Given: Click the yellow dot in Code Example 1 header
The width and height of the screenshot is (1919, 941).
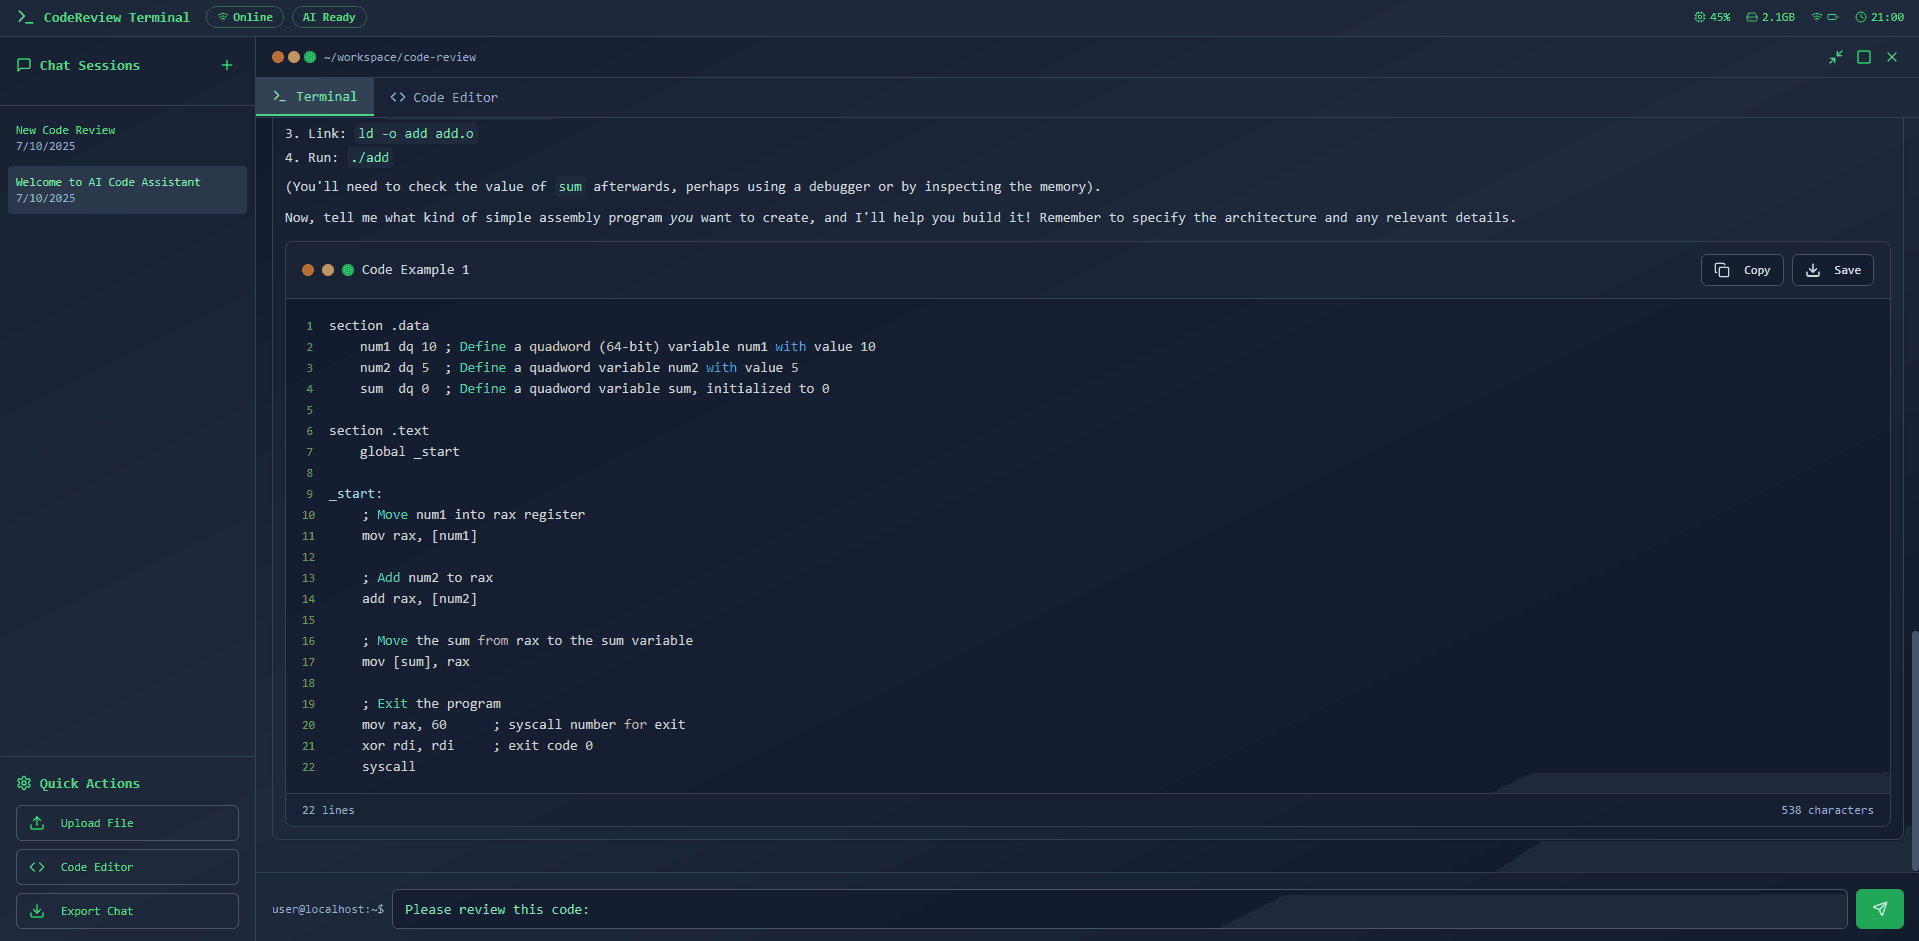Looking at the screenshot, I should coord(328,270).
